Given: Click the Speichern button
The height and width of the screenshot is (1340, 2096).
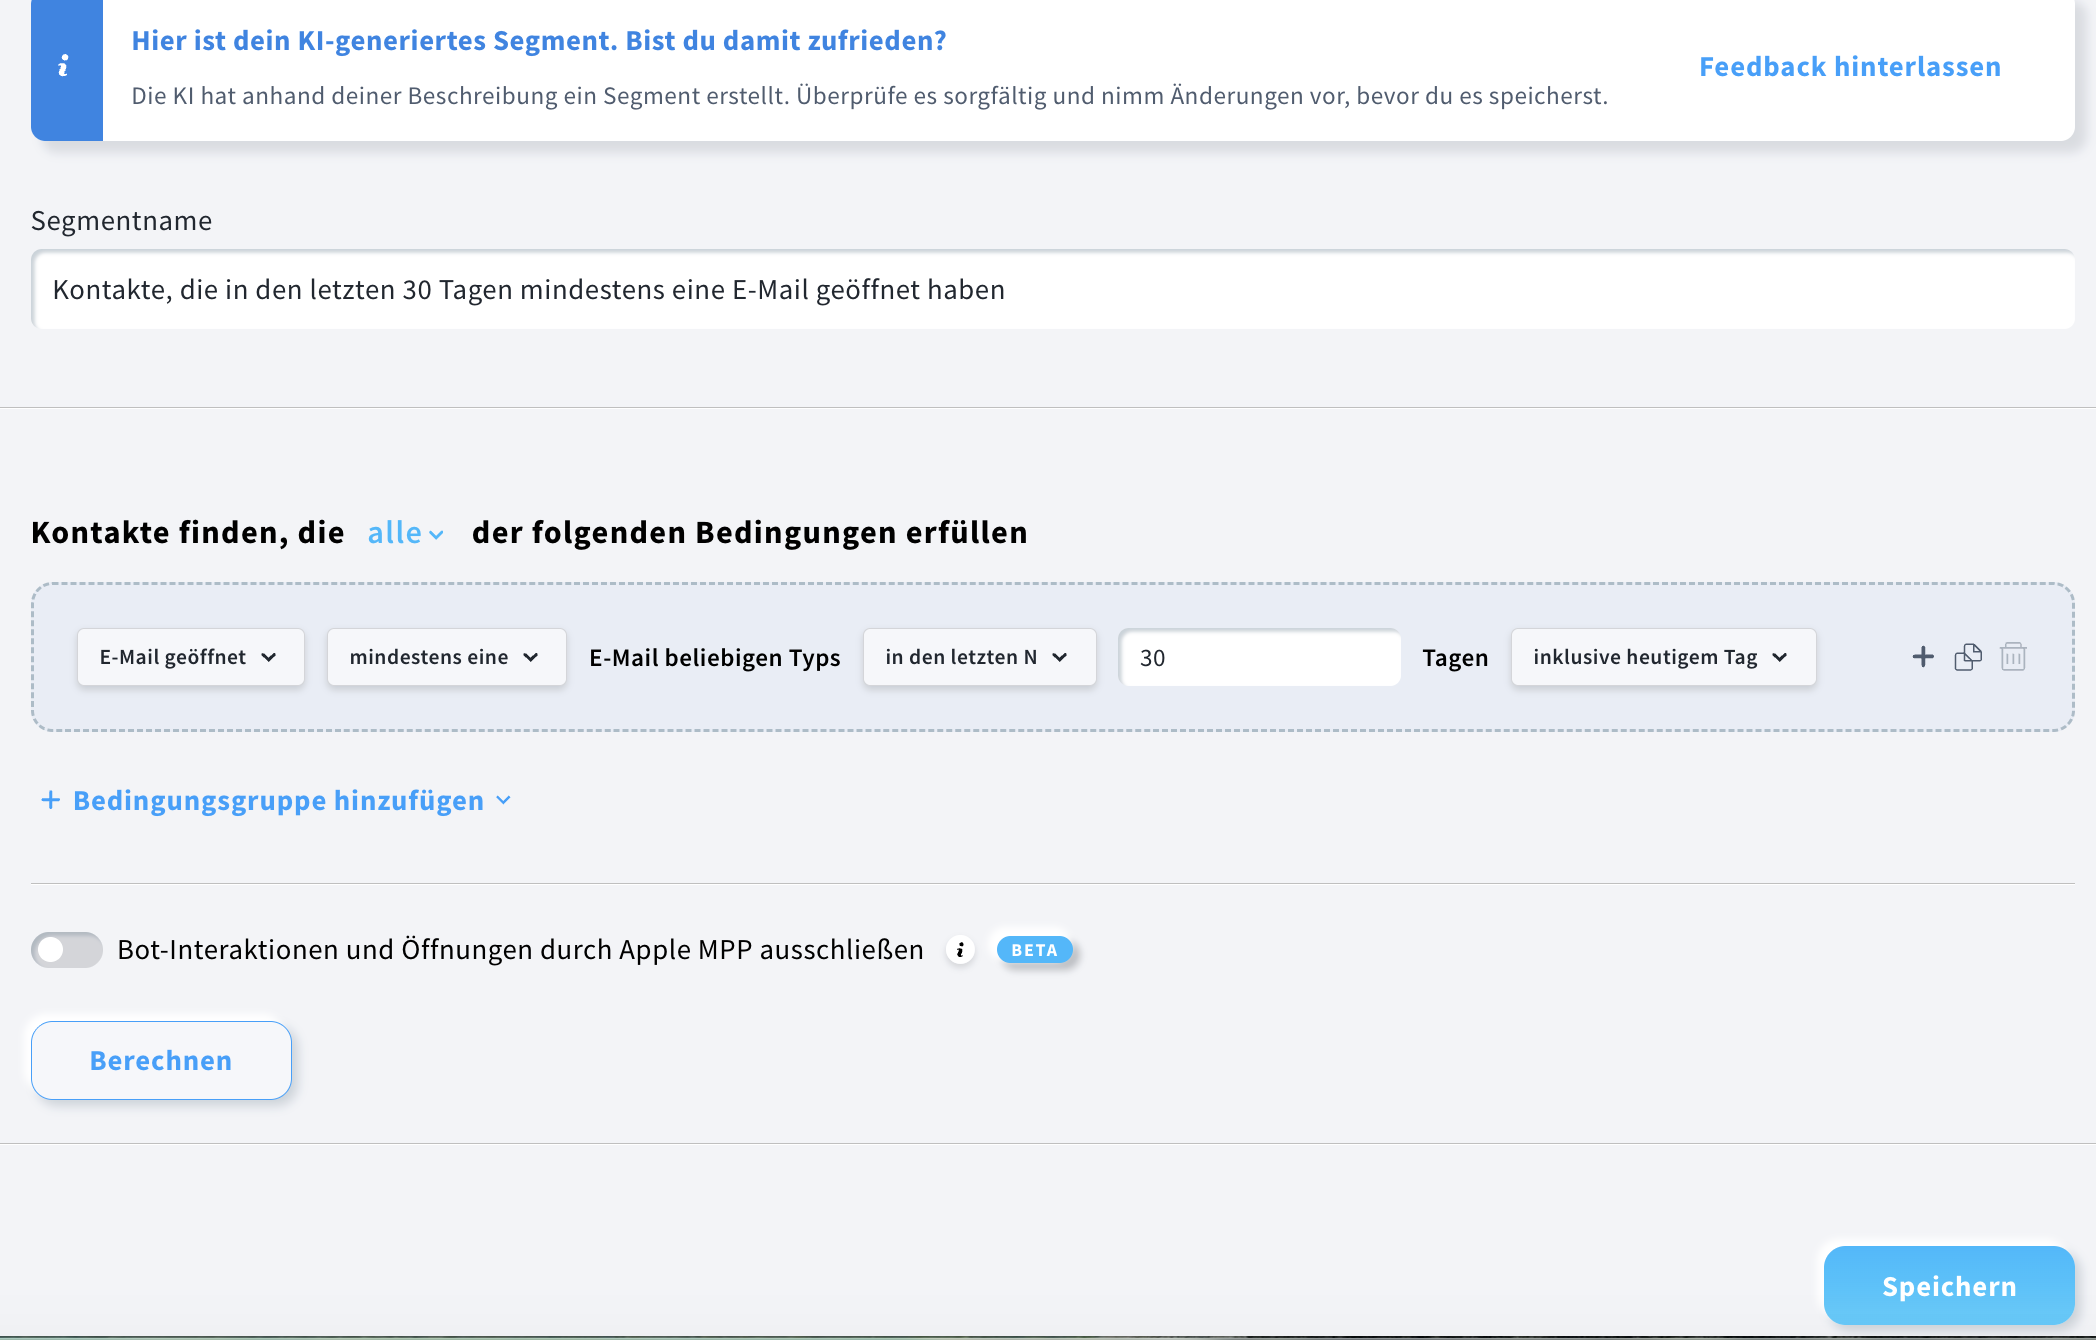Looking at the screenshot, I should click(1948, 1285).
